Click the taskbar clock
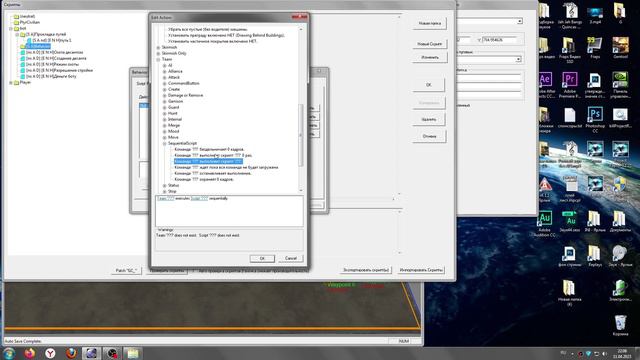 (622, 353)
